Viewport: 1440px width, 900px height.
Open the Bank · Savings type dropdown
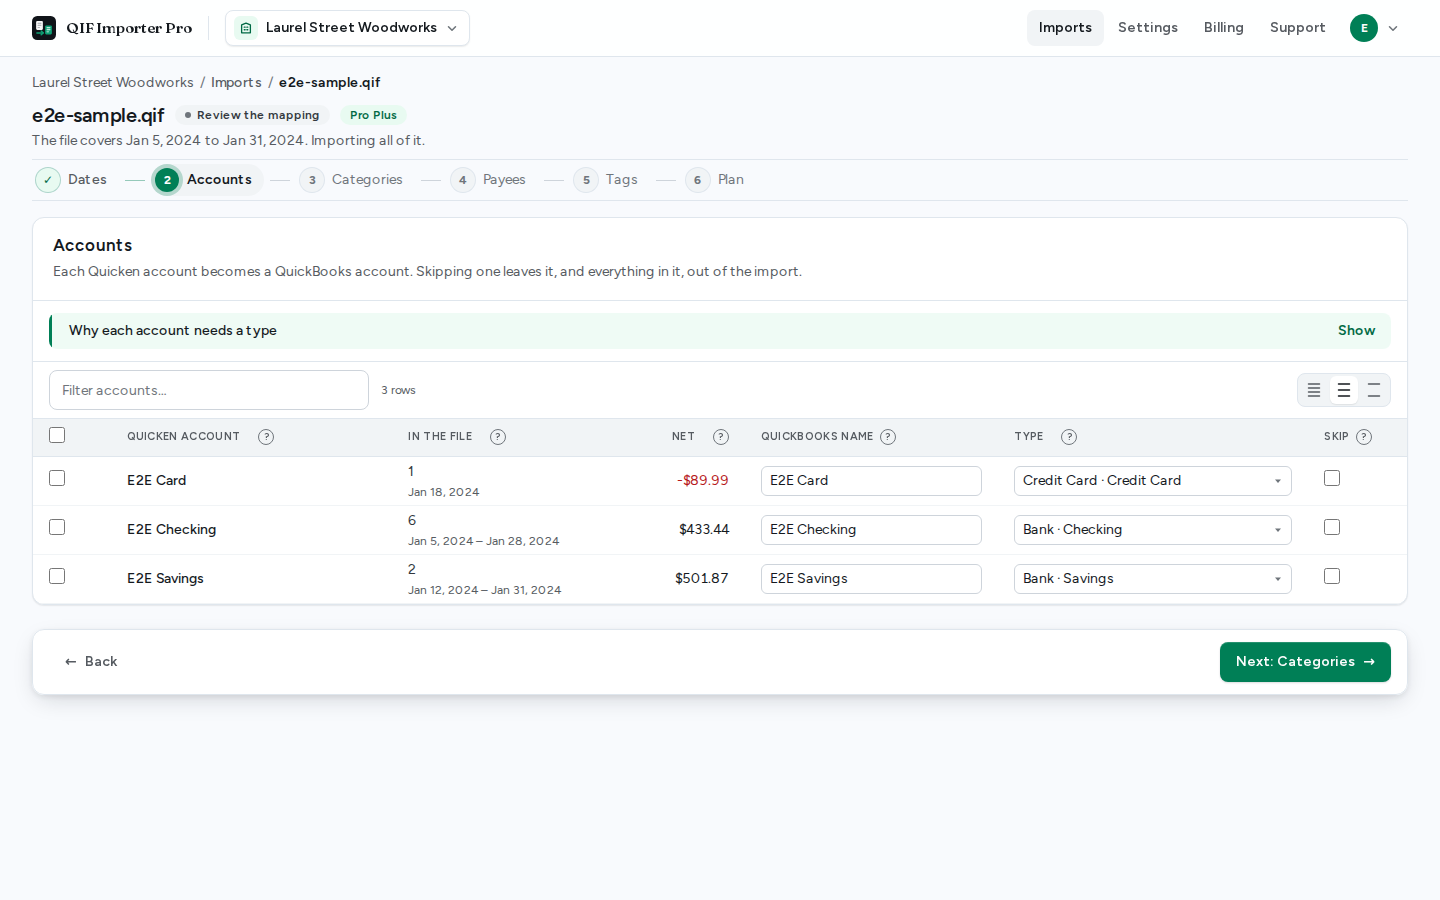[x=1153, y=579]
